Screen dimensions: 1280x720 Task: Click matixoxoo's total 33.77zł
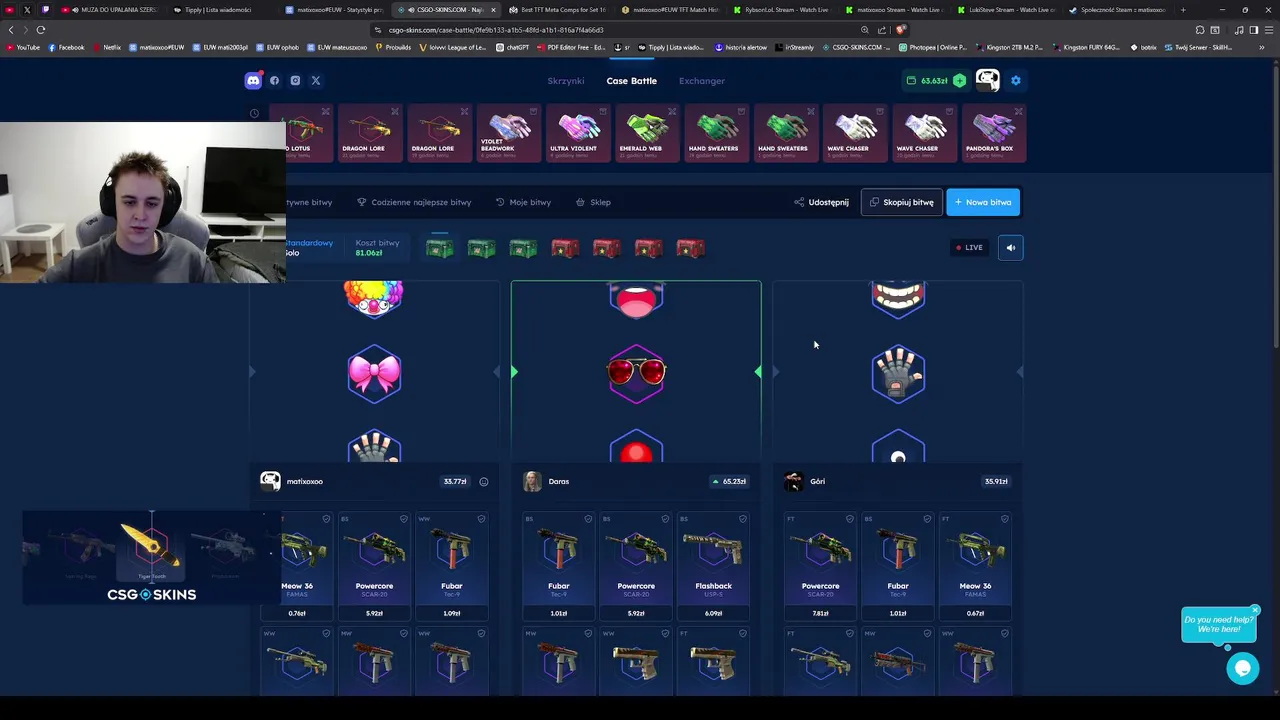click(x=455, y=482)
